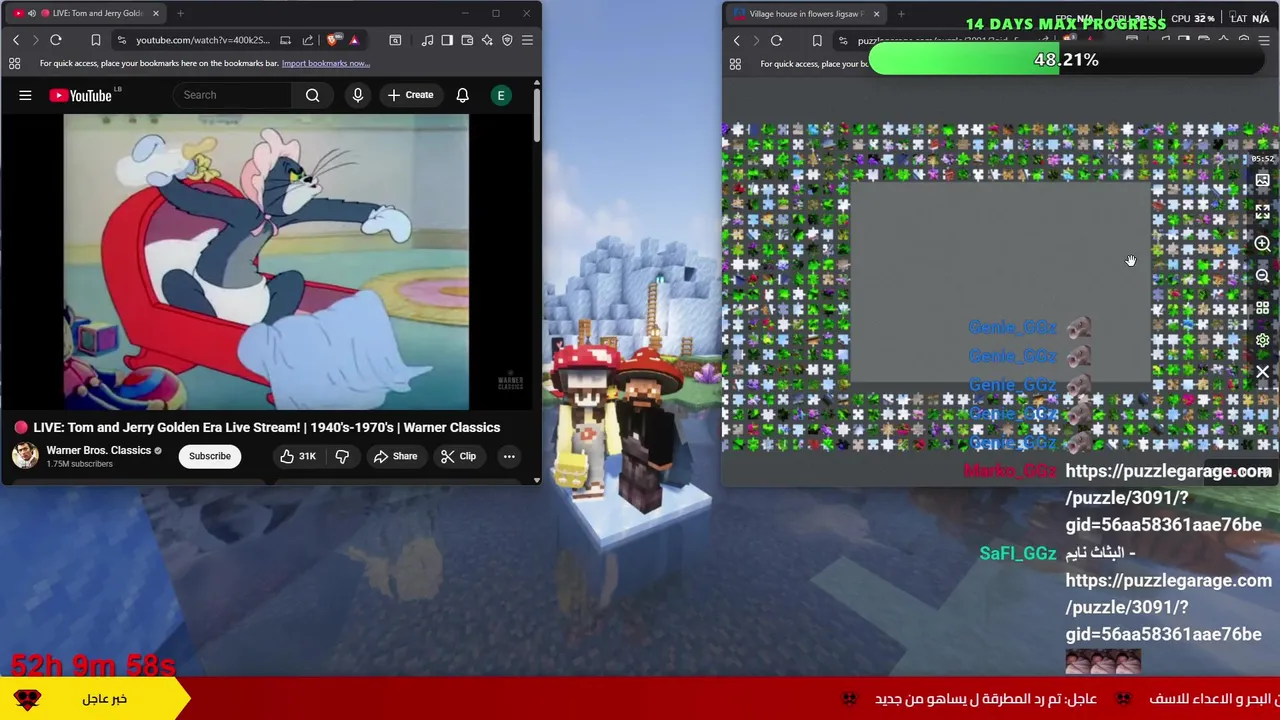Open apps grid icon on YouTube bookmarks bar
1280x720 pixels.
15,63
